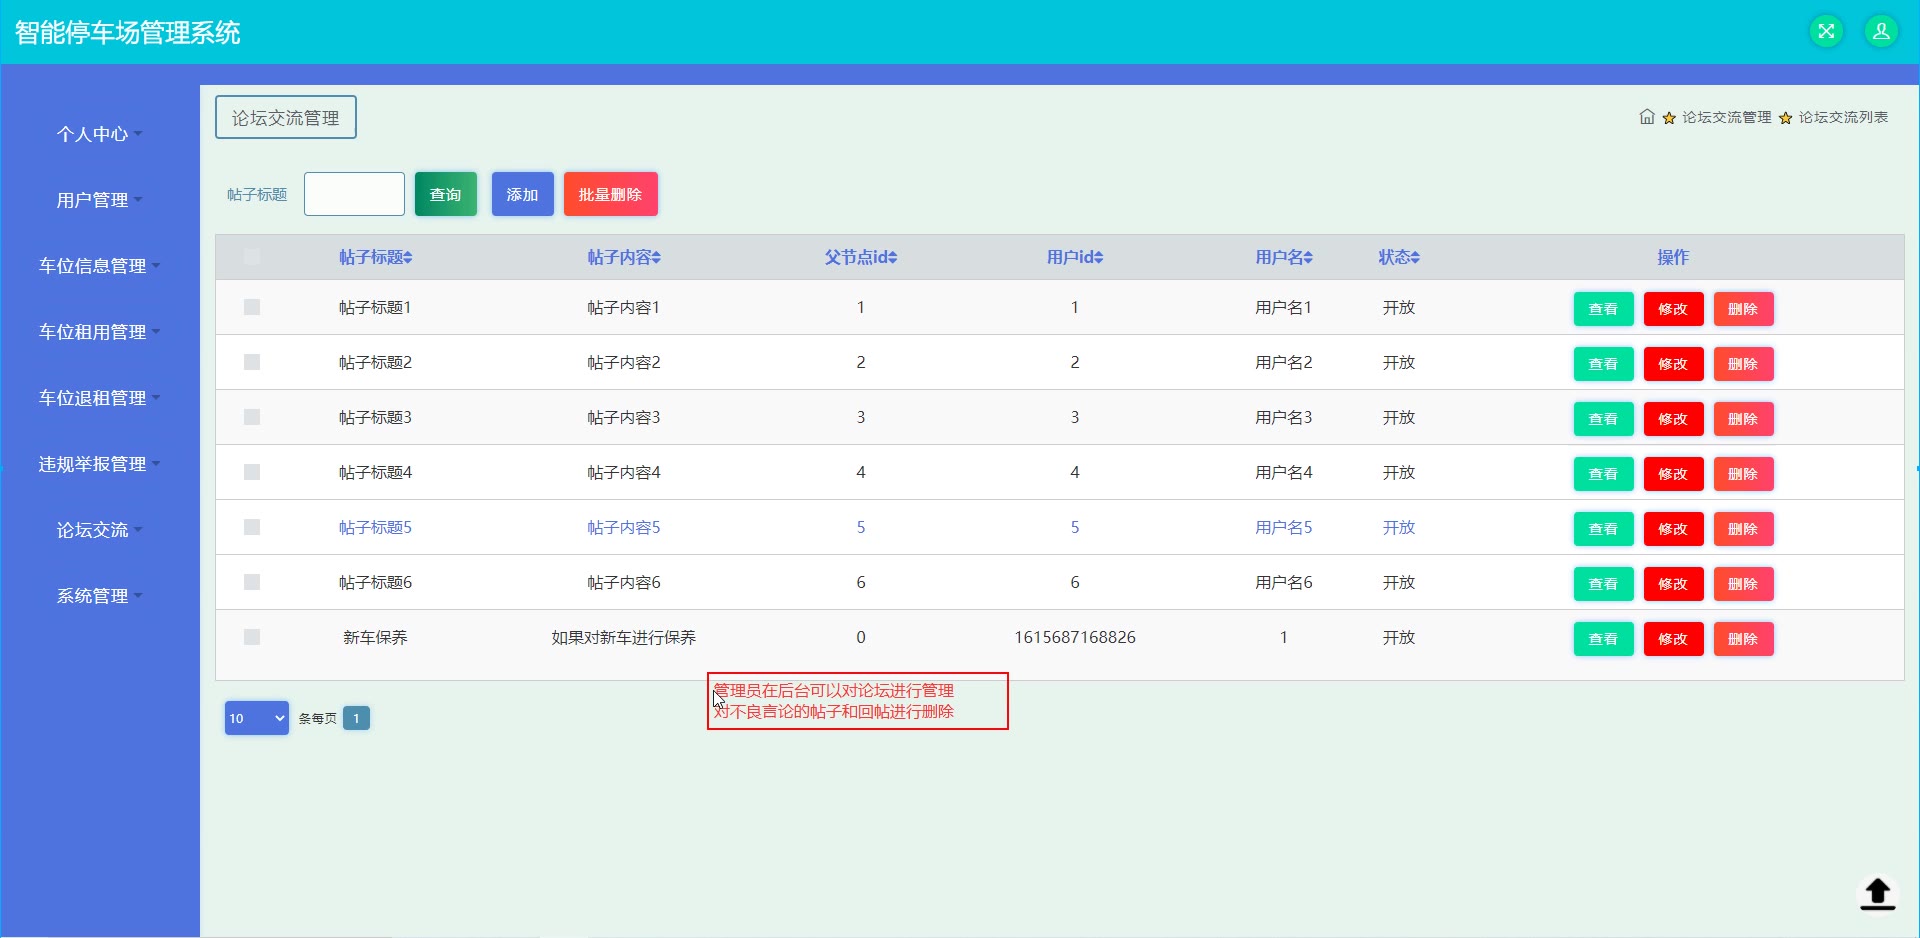1920x938 pixels.
Task: Edit the 帖子标题5 row with 修改
Action: click(1673, 529)
